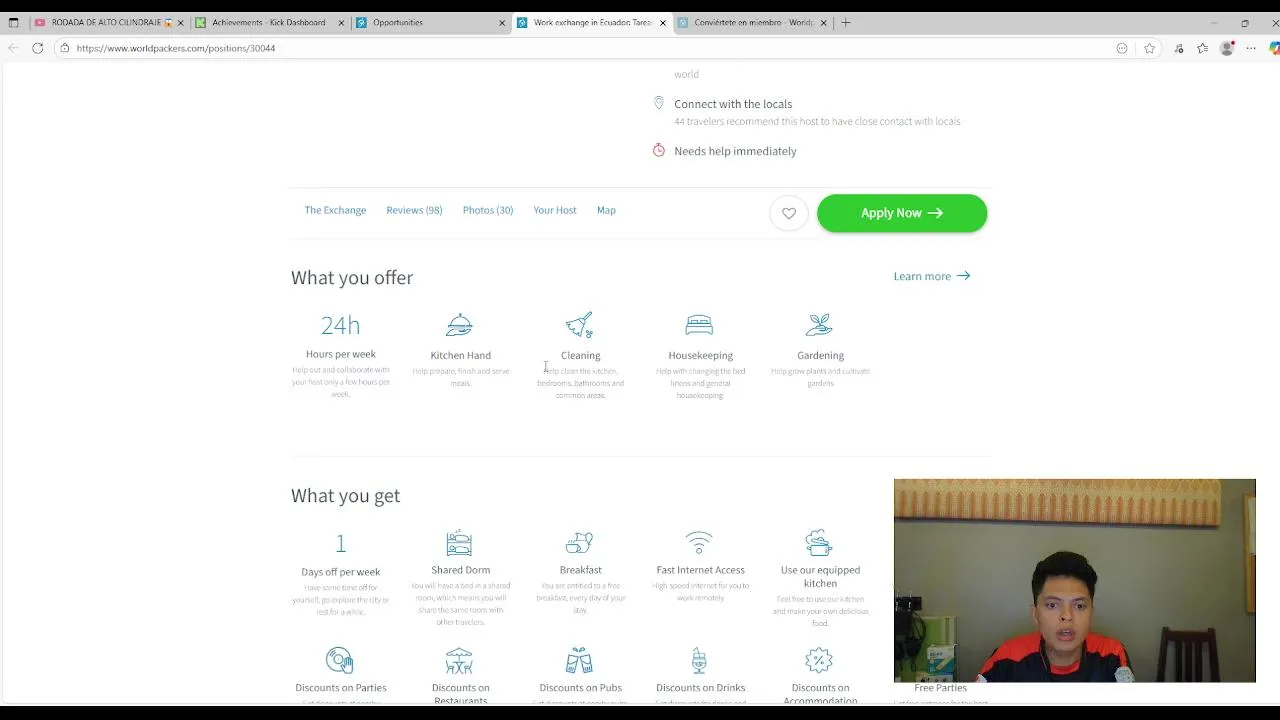
Task: Click the location pin icon beside Connect with the locals
Action: click(658, 103)
